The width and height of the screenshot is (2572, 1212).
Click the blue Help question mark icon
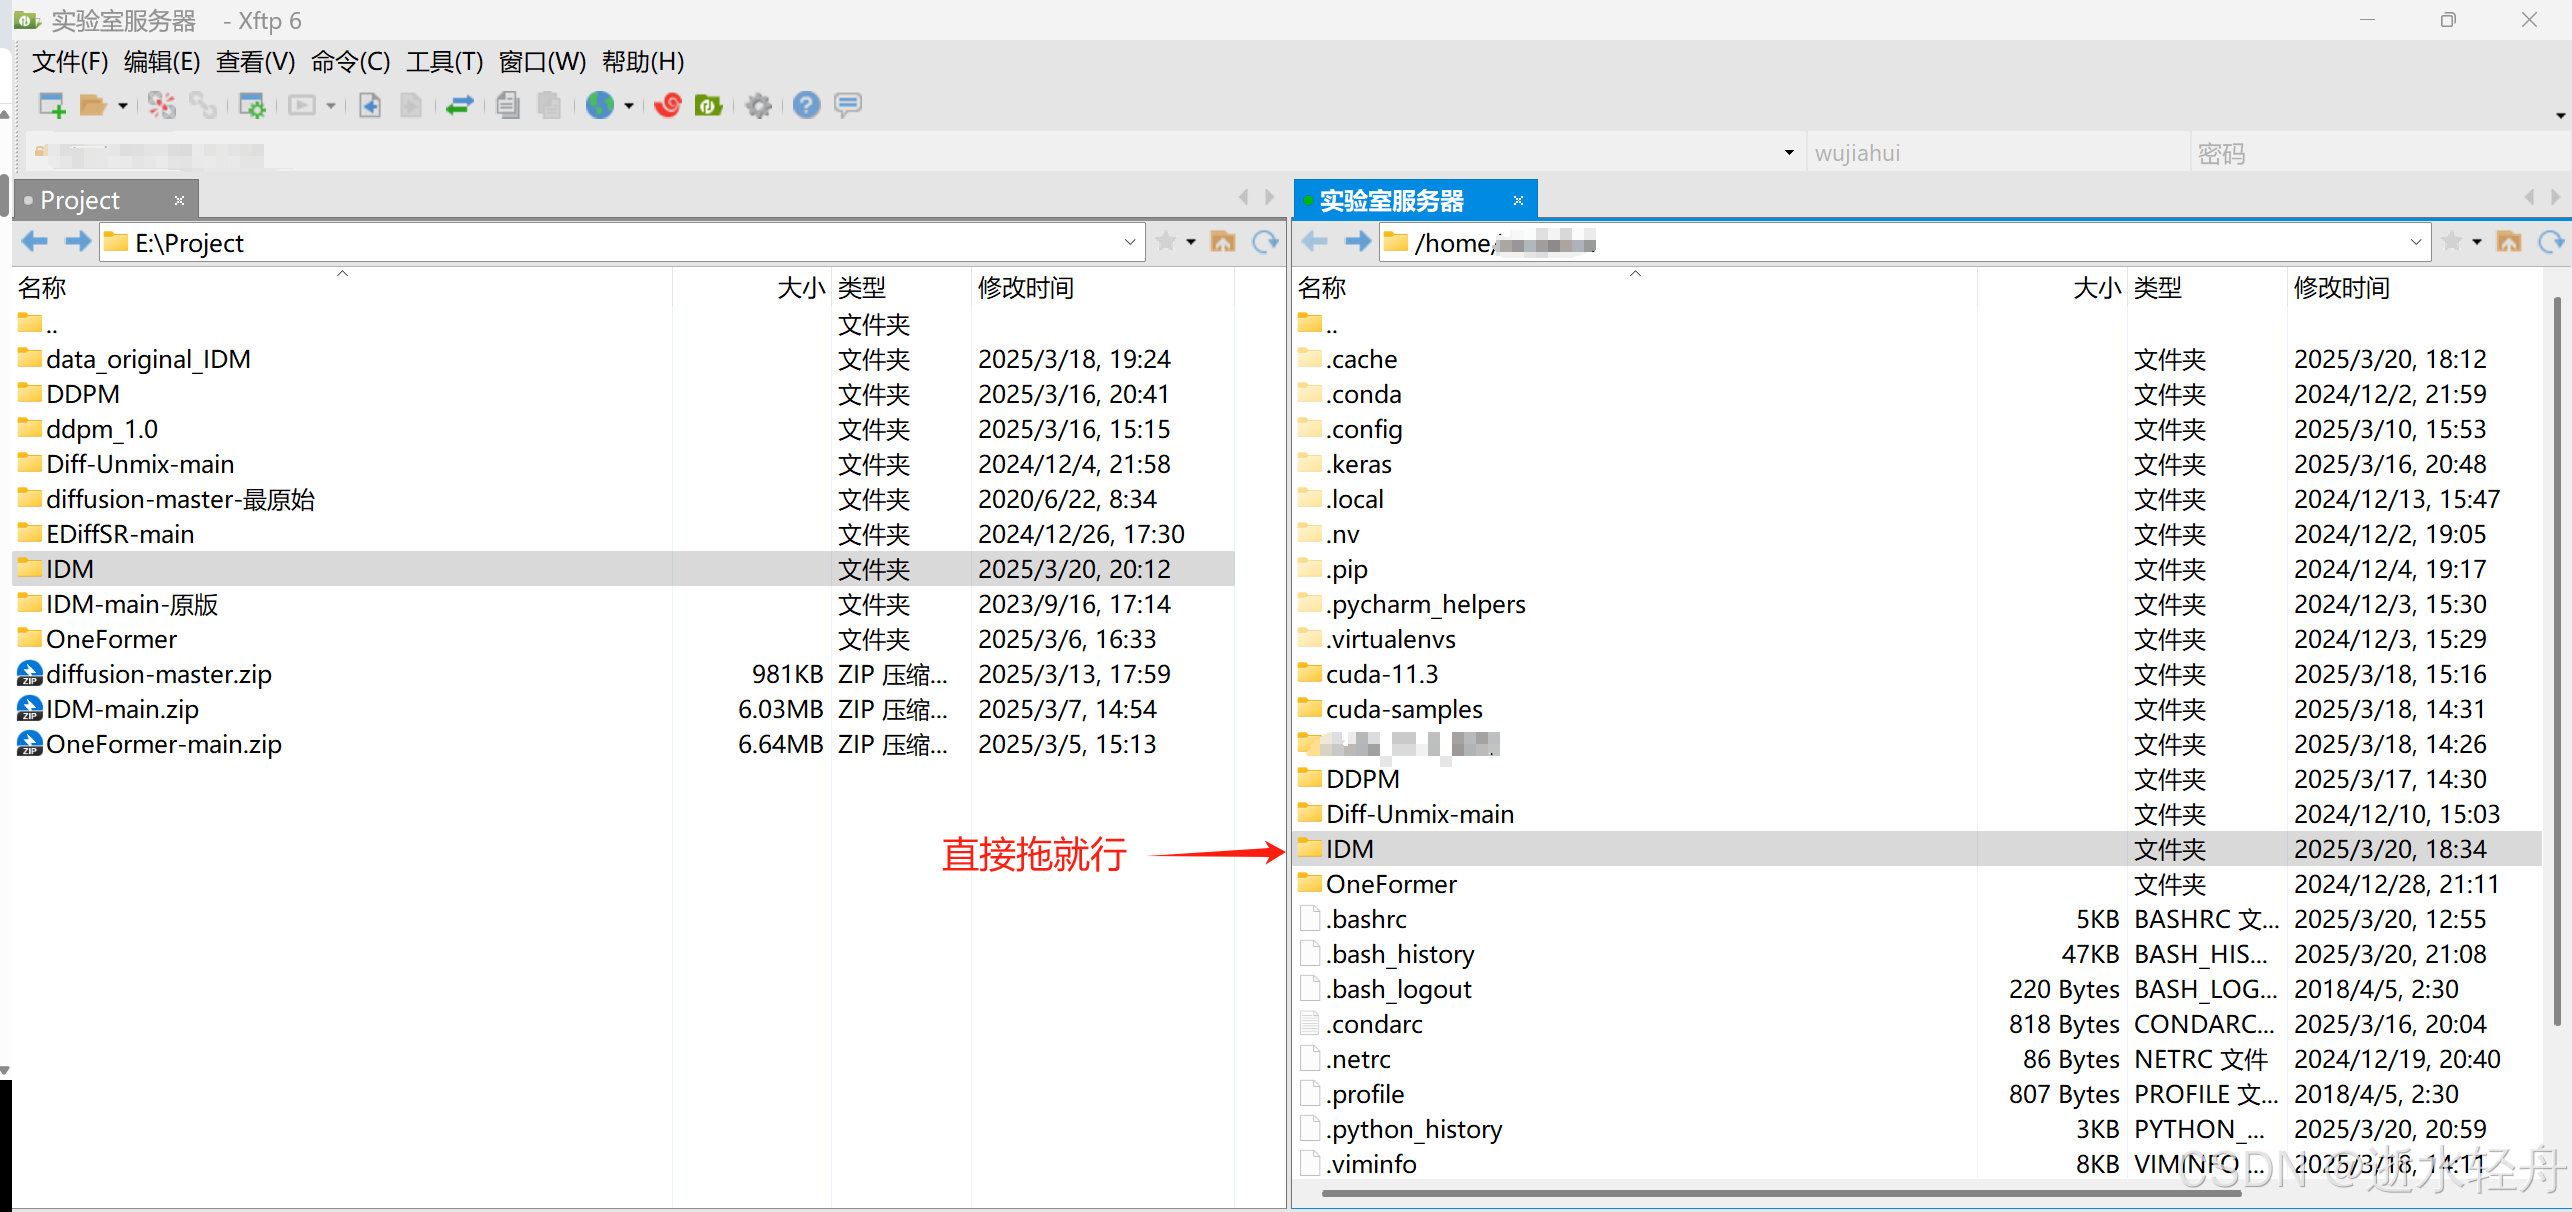[806, 105]
